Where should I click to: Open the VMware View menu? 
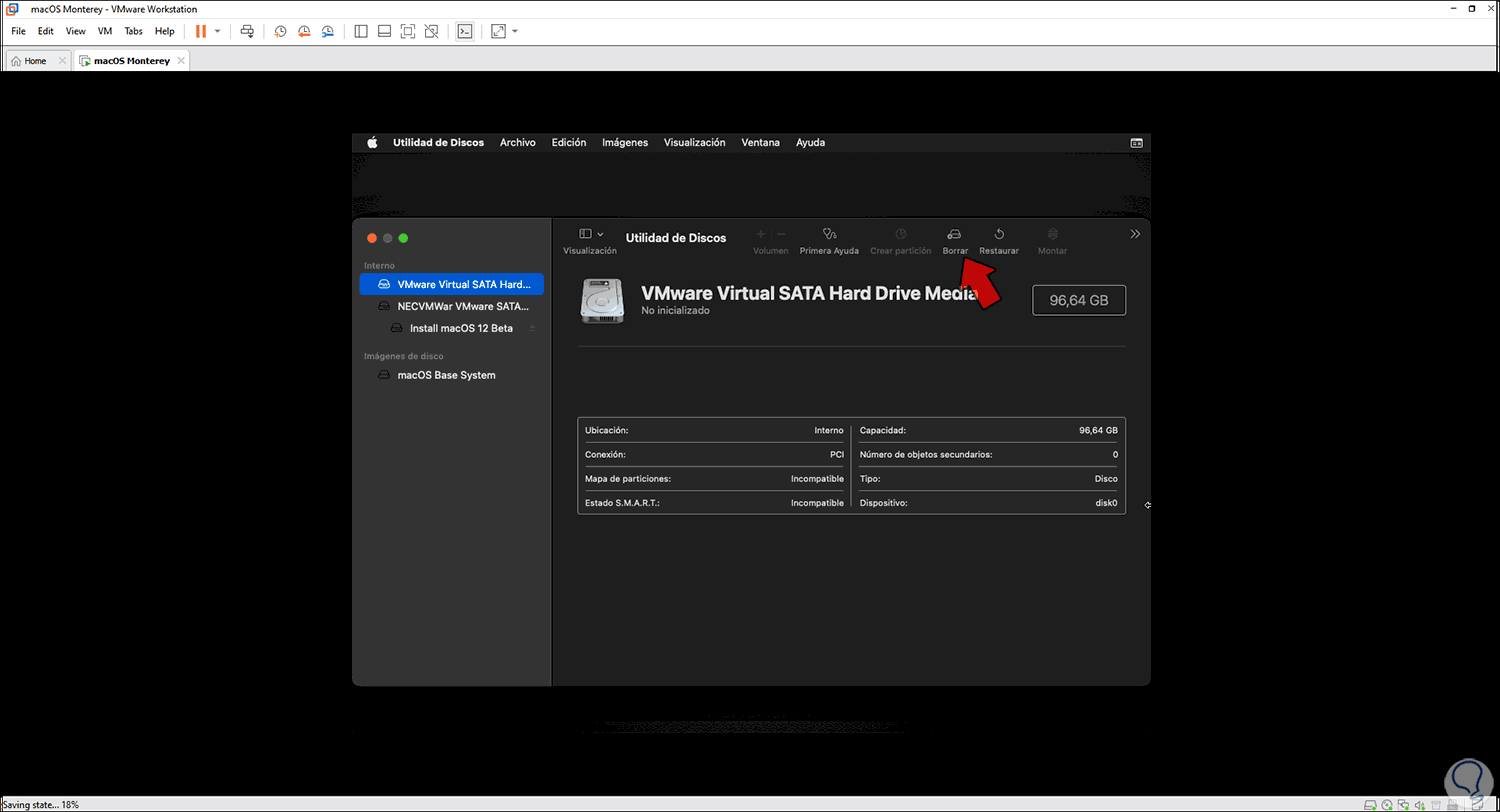pyautogui.click(x=76, y=31)
